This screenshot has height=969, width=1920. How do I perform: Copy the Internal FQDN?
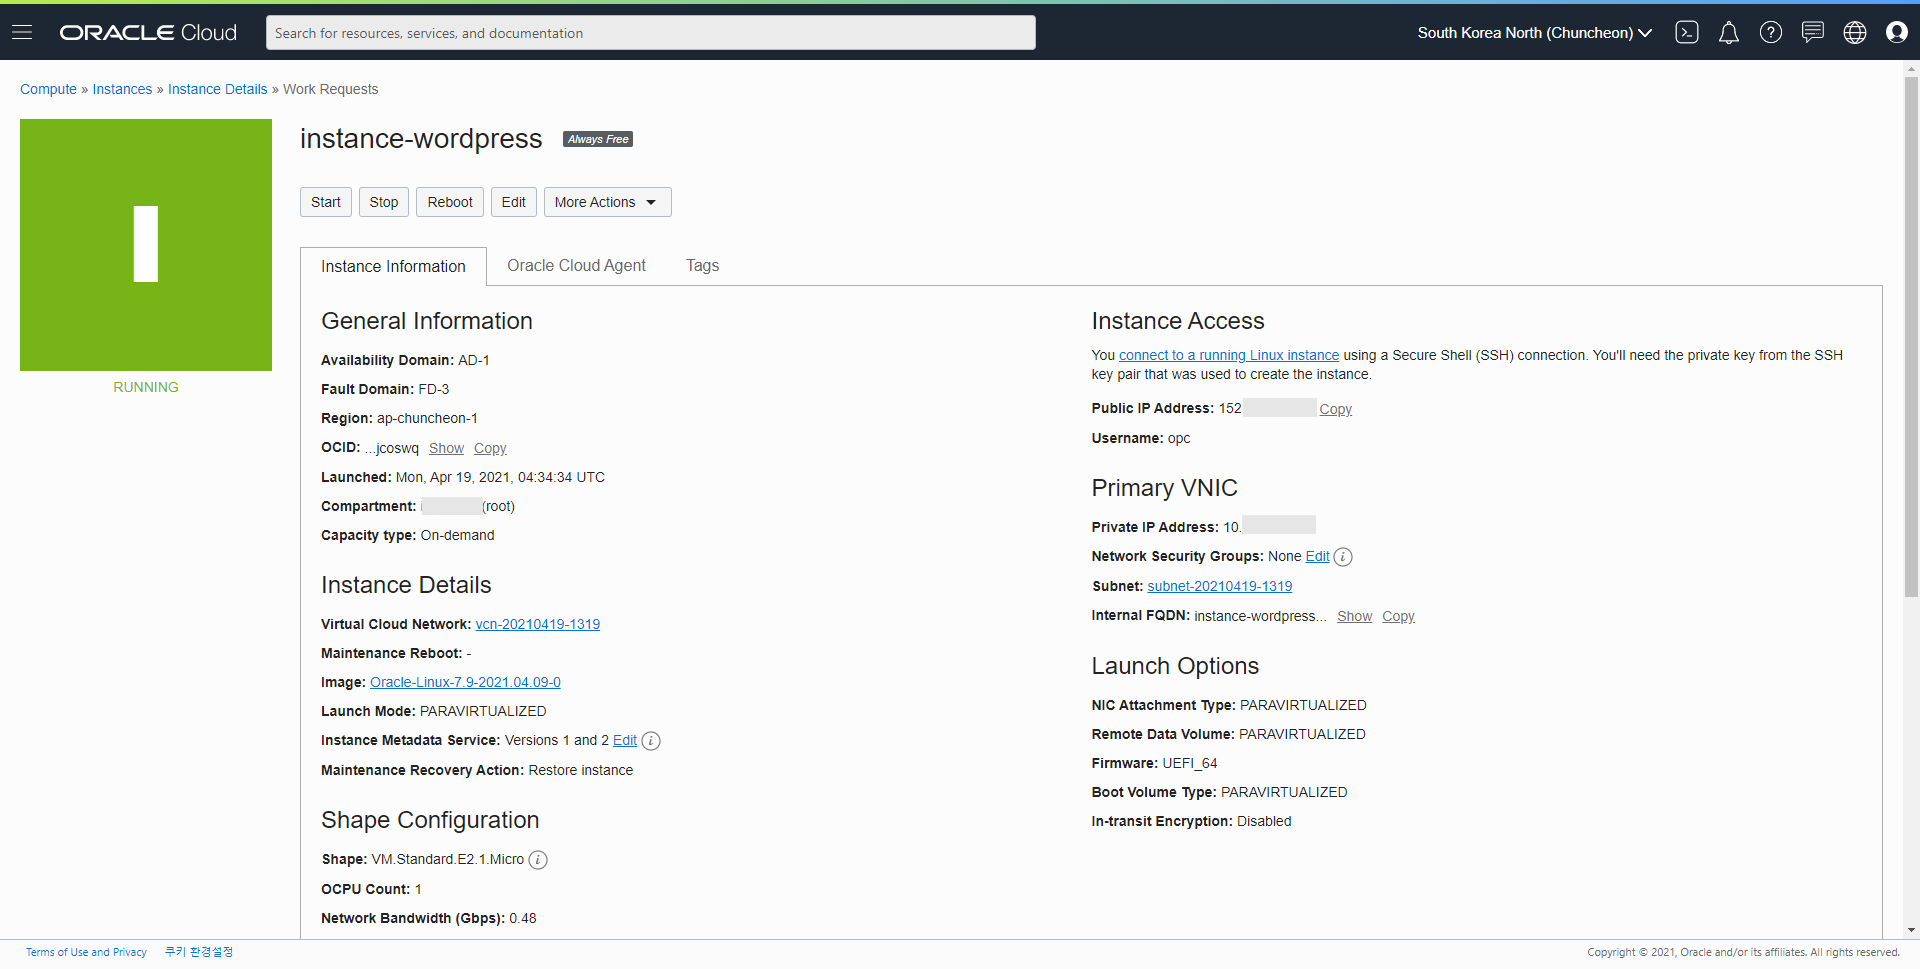[x=1398, y=616]
